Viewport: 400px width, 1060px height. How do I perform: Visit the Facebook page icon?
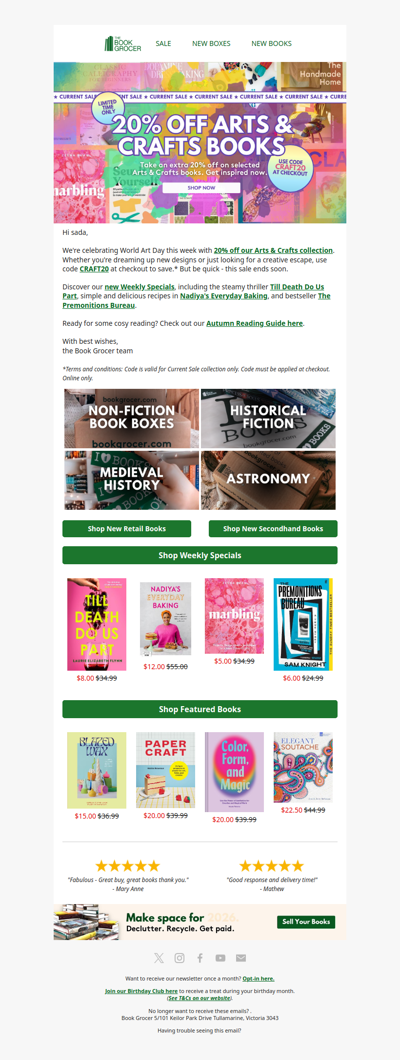pyautogui.click(x=200, y=958)
